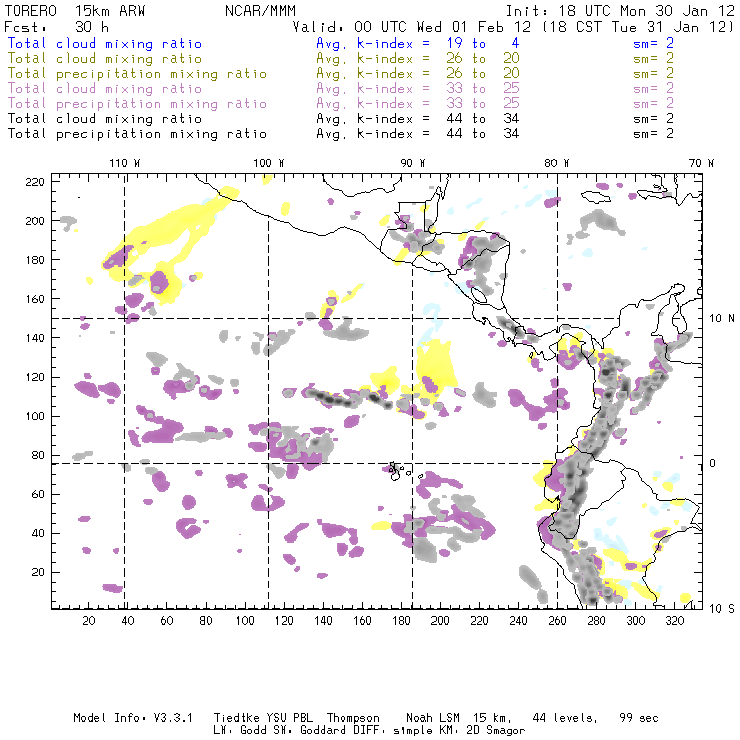This screenshot has width=740, height=740.
Task: Click "Model Info: V3.3.1" footer text
Action: 133,718
